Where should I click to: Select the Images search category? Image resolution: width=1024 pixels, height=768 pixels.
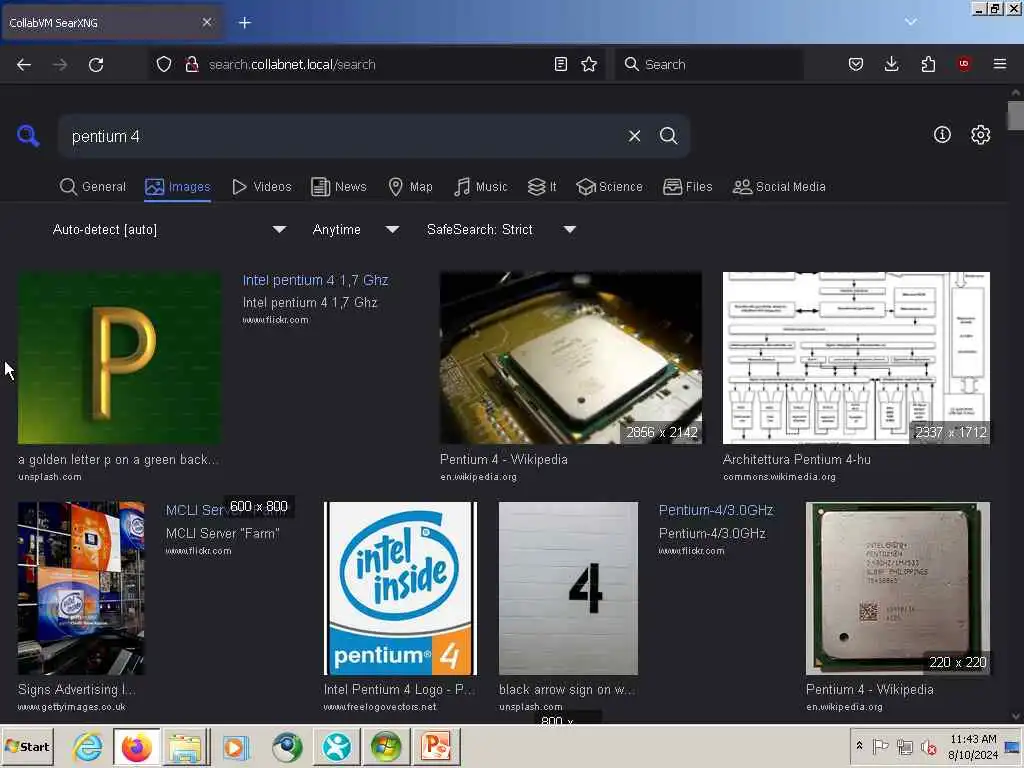click(178, 187)
